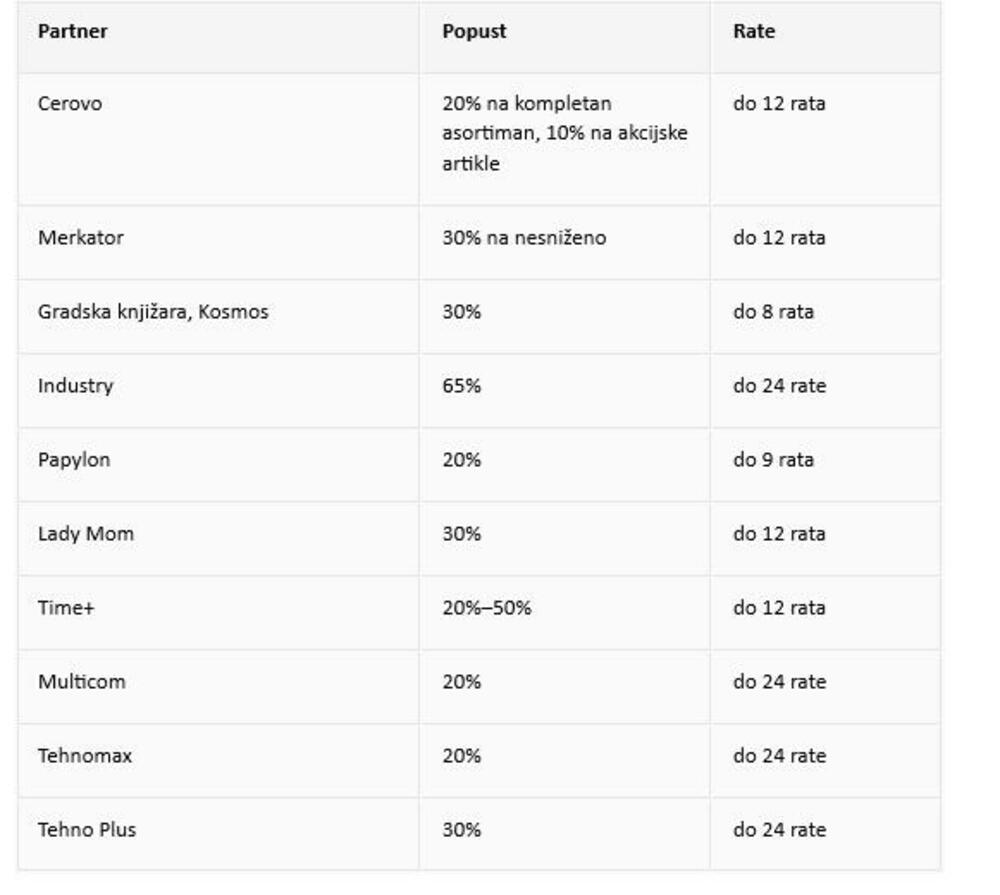Click the 30% na nesniženo cell

pyautogui.click(x=524, y=238)
